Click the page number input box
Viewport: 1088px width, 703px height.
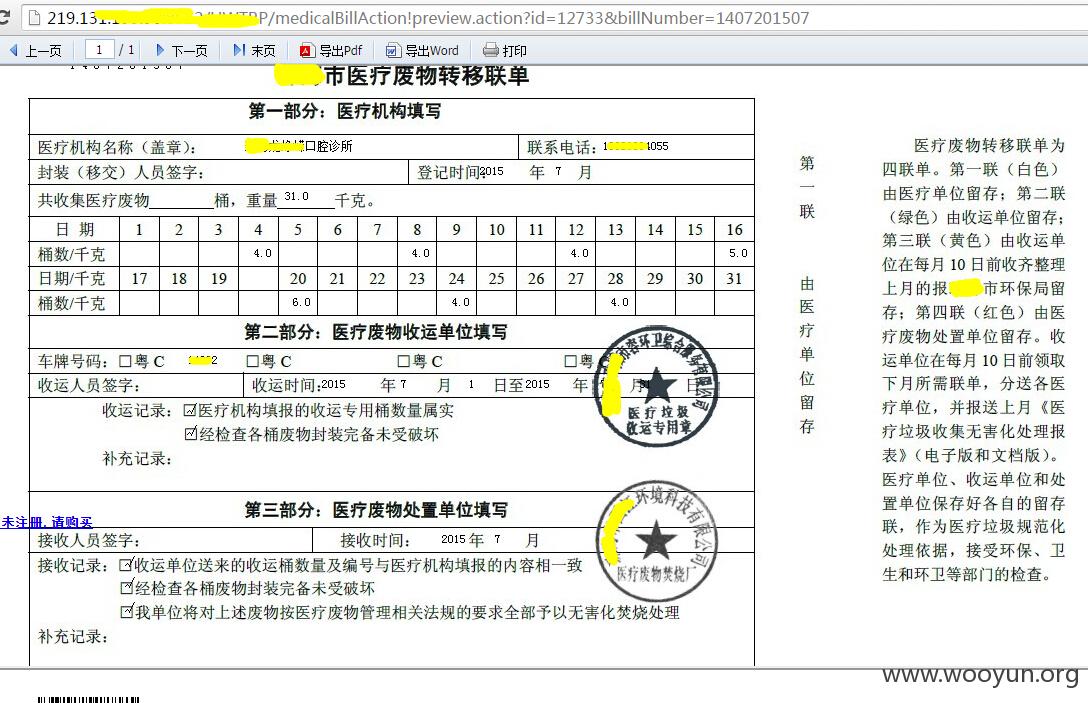[x=99, y=49]
